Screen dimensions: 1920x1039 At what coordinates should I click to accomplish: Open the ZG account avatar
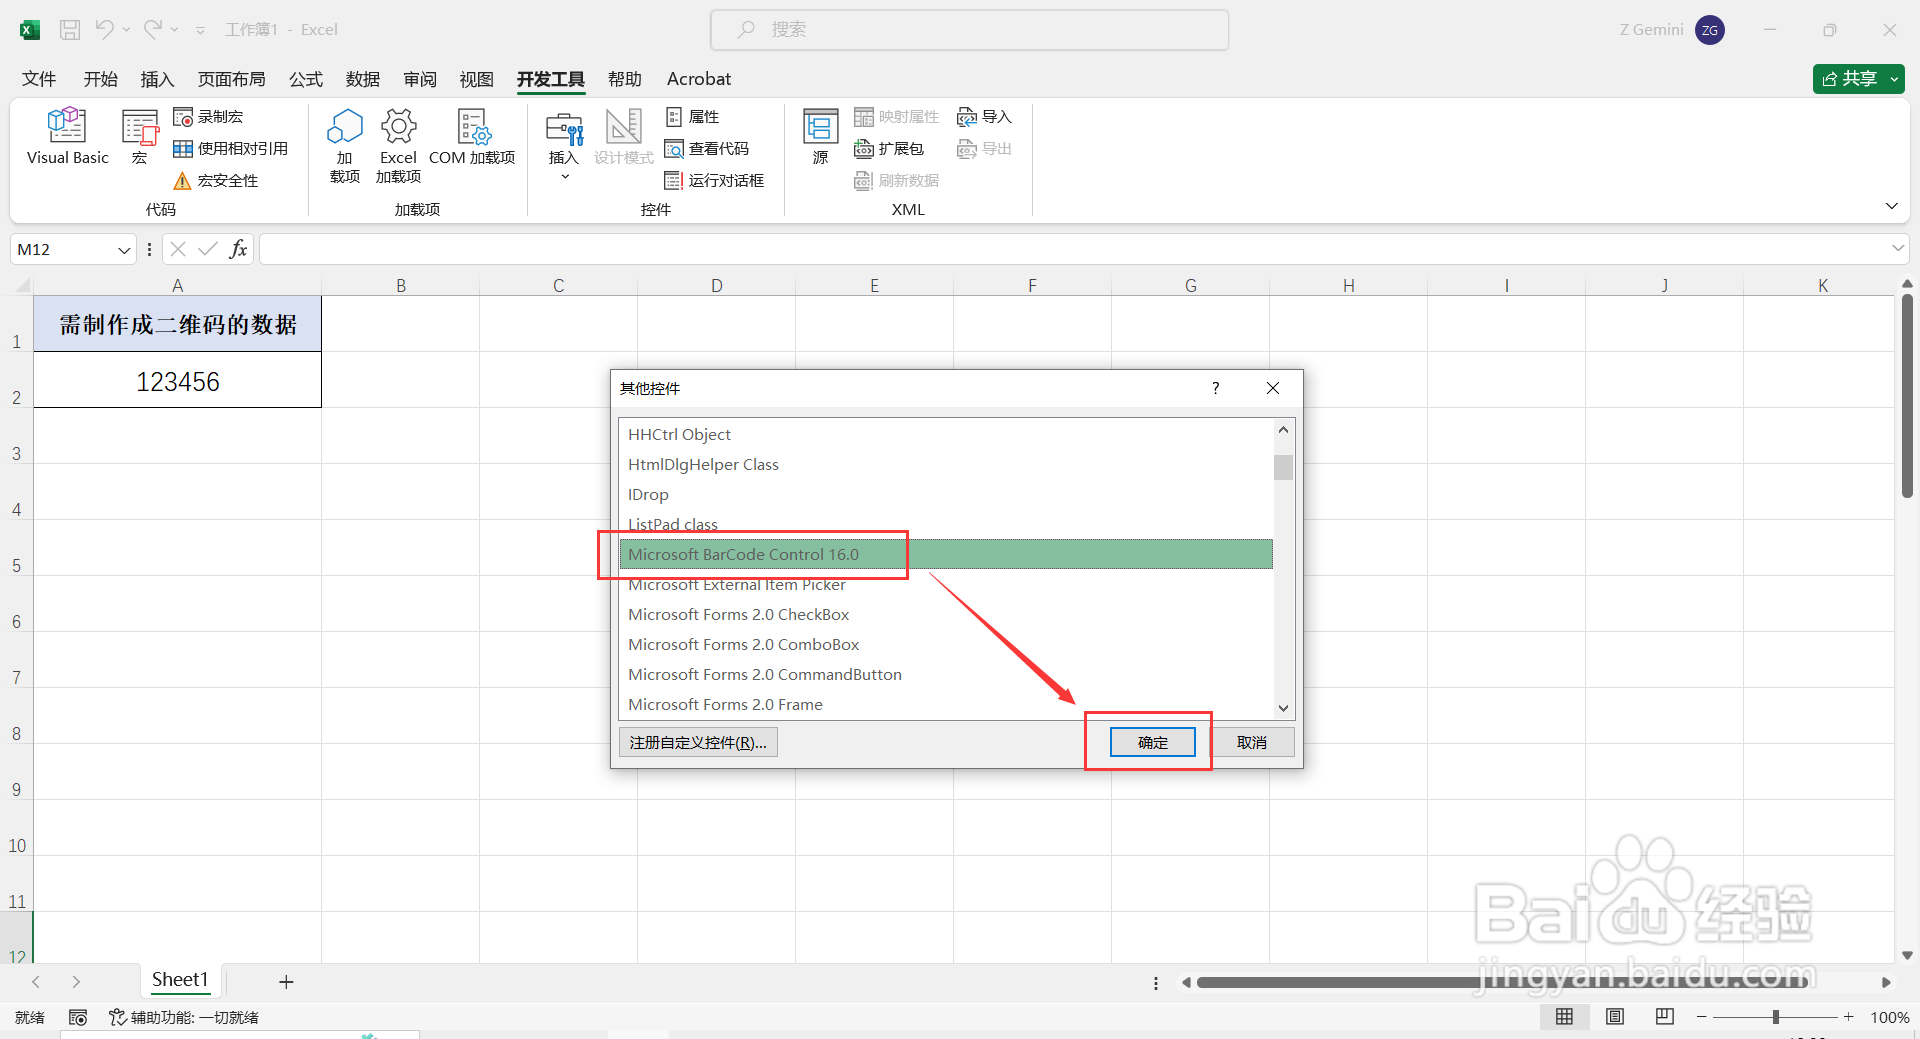pos(1710,30)
